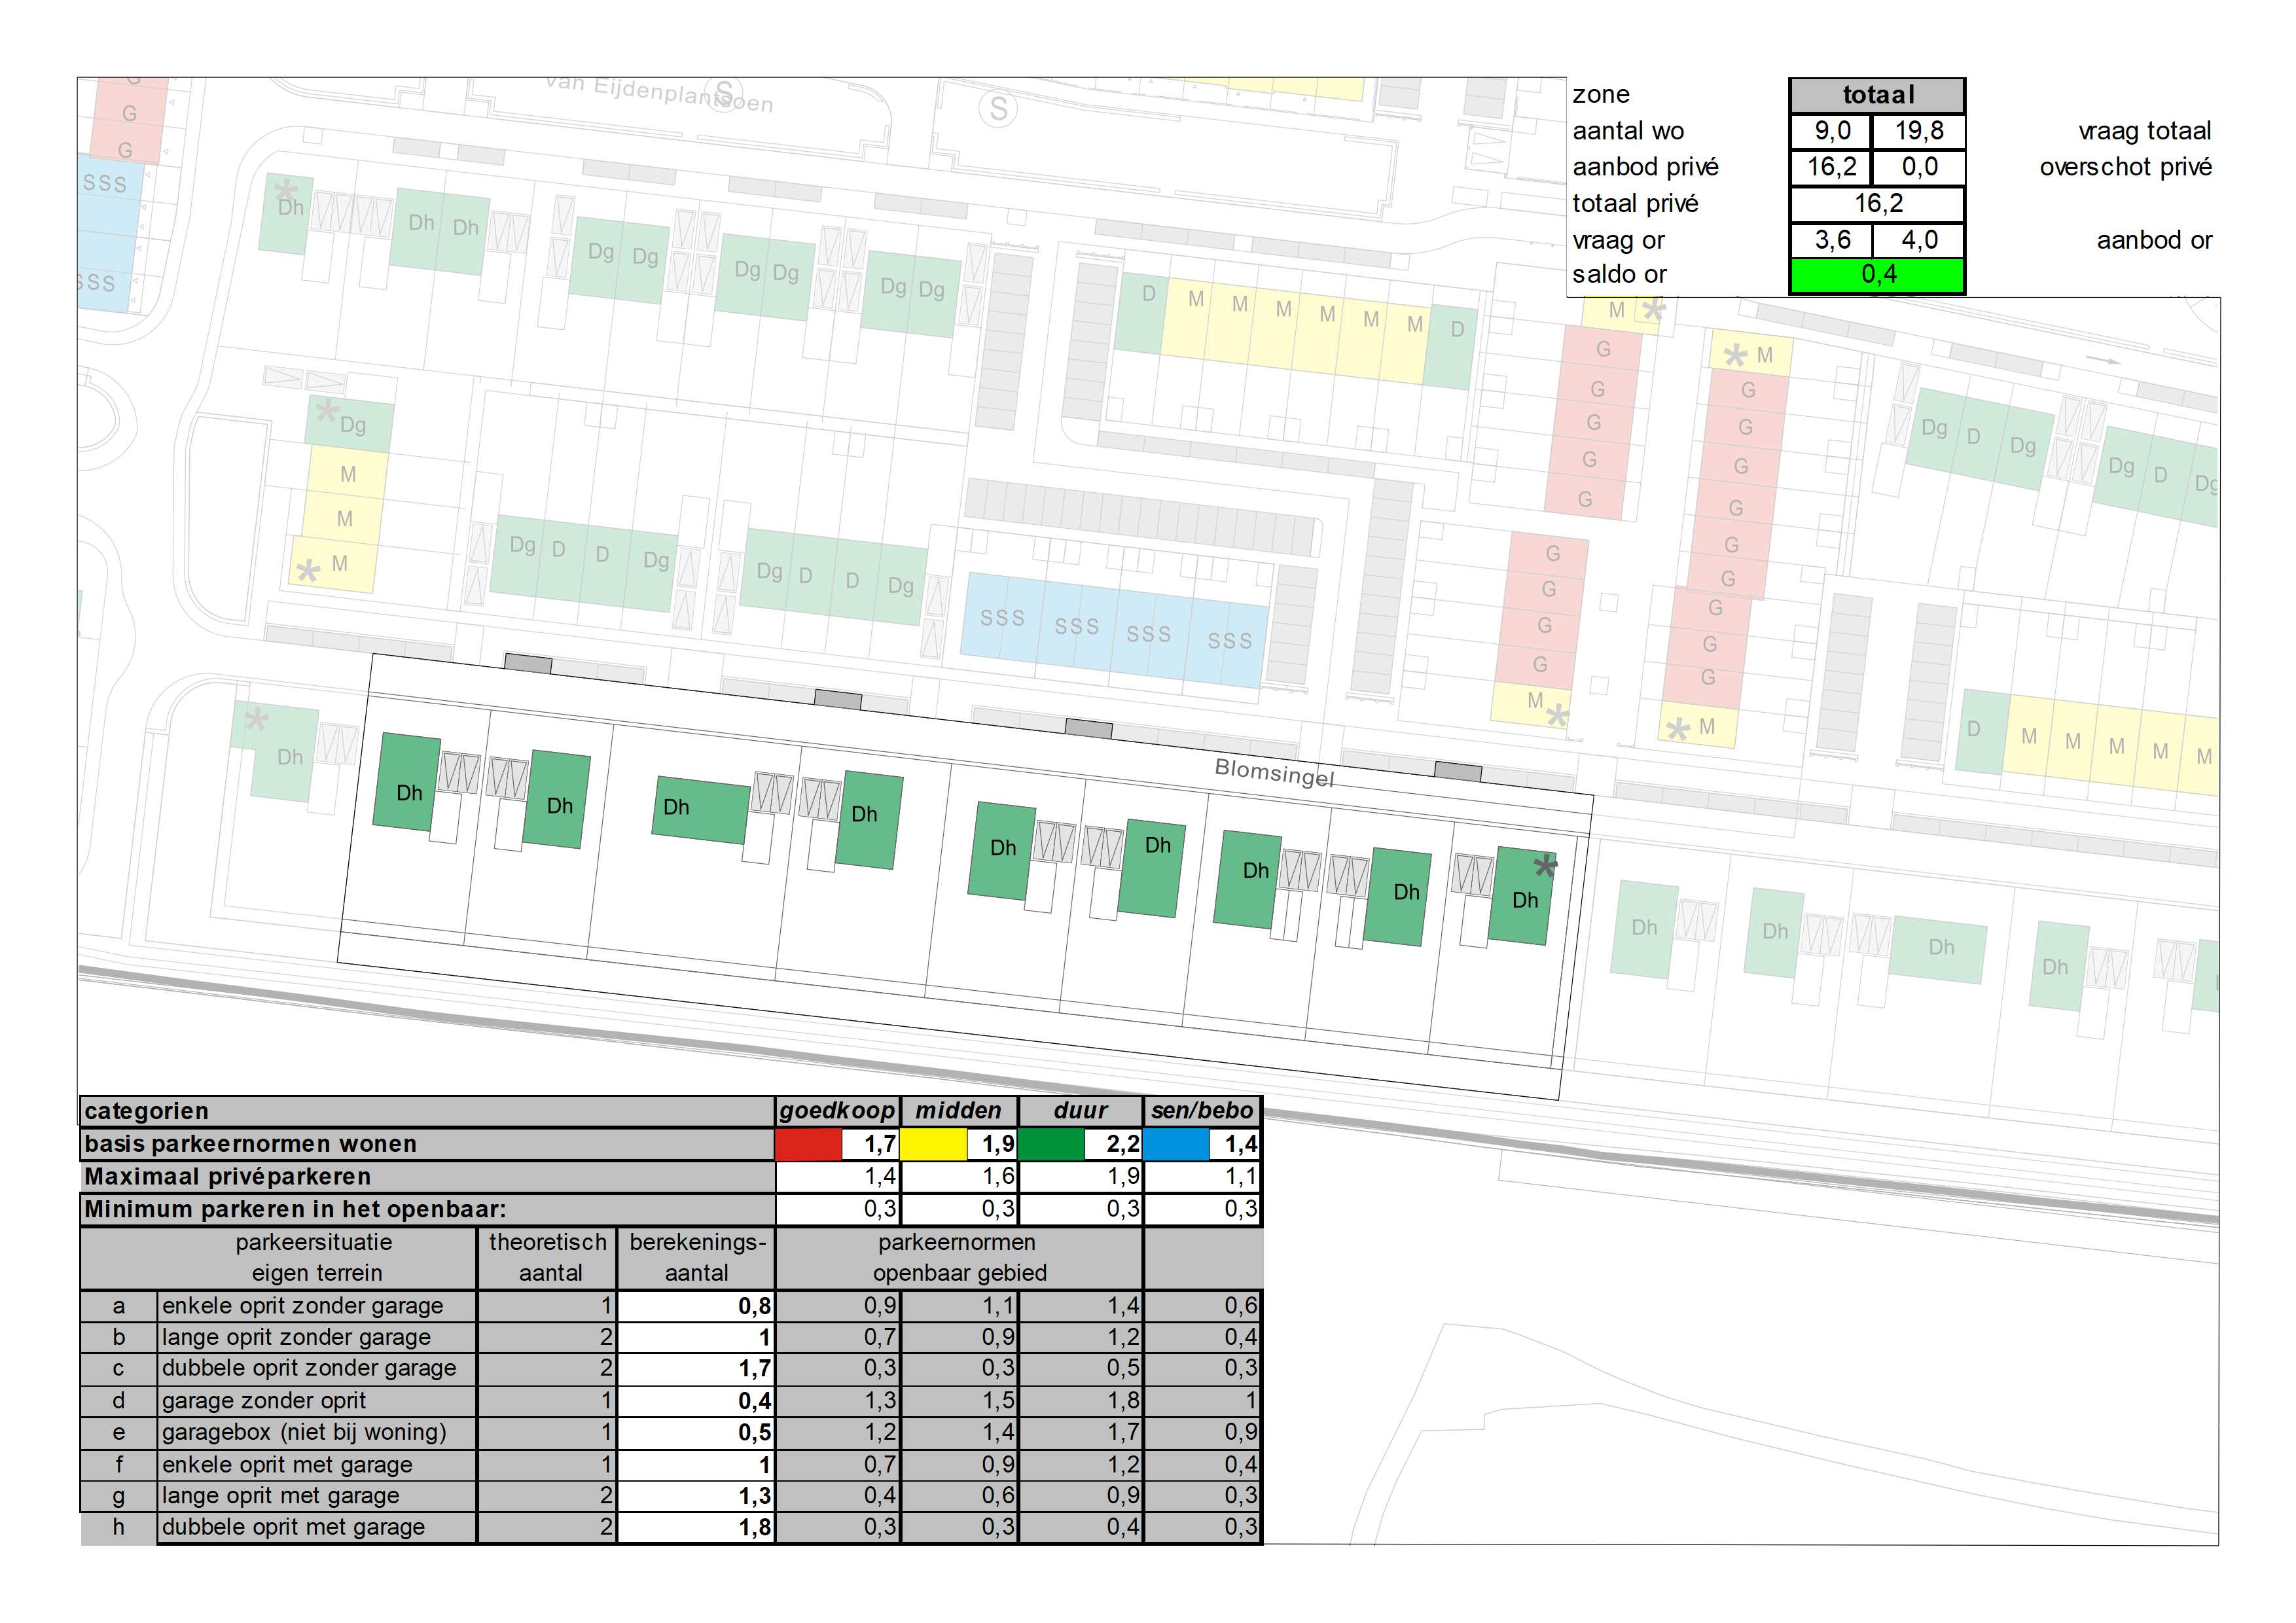Select row 'lange oprit met garage'
Image resolution: width=2296 pixels, height=1623 pixels.
pyautogui.click(x=670, y=1496)
